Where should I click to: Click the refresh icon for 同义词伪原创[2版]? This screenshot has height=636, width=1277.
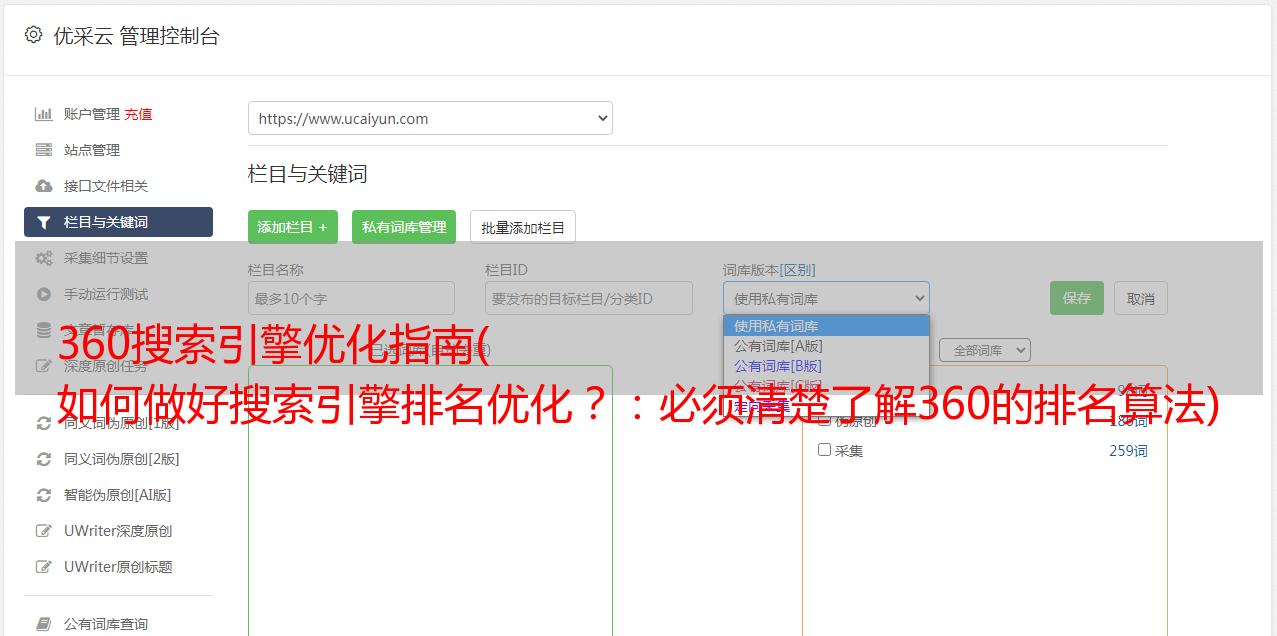click(44, 459)
